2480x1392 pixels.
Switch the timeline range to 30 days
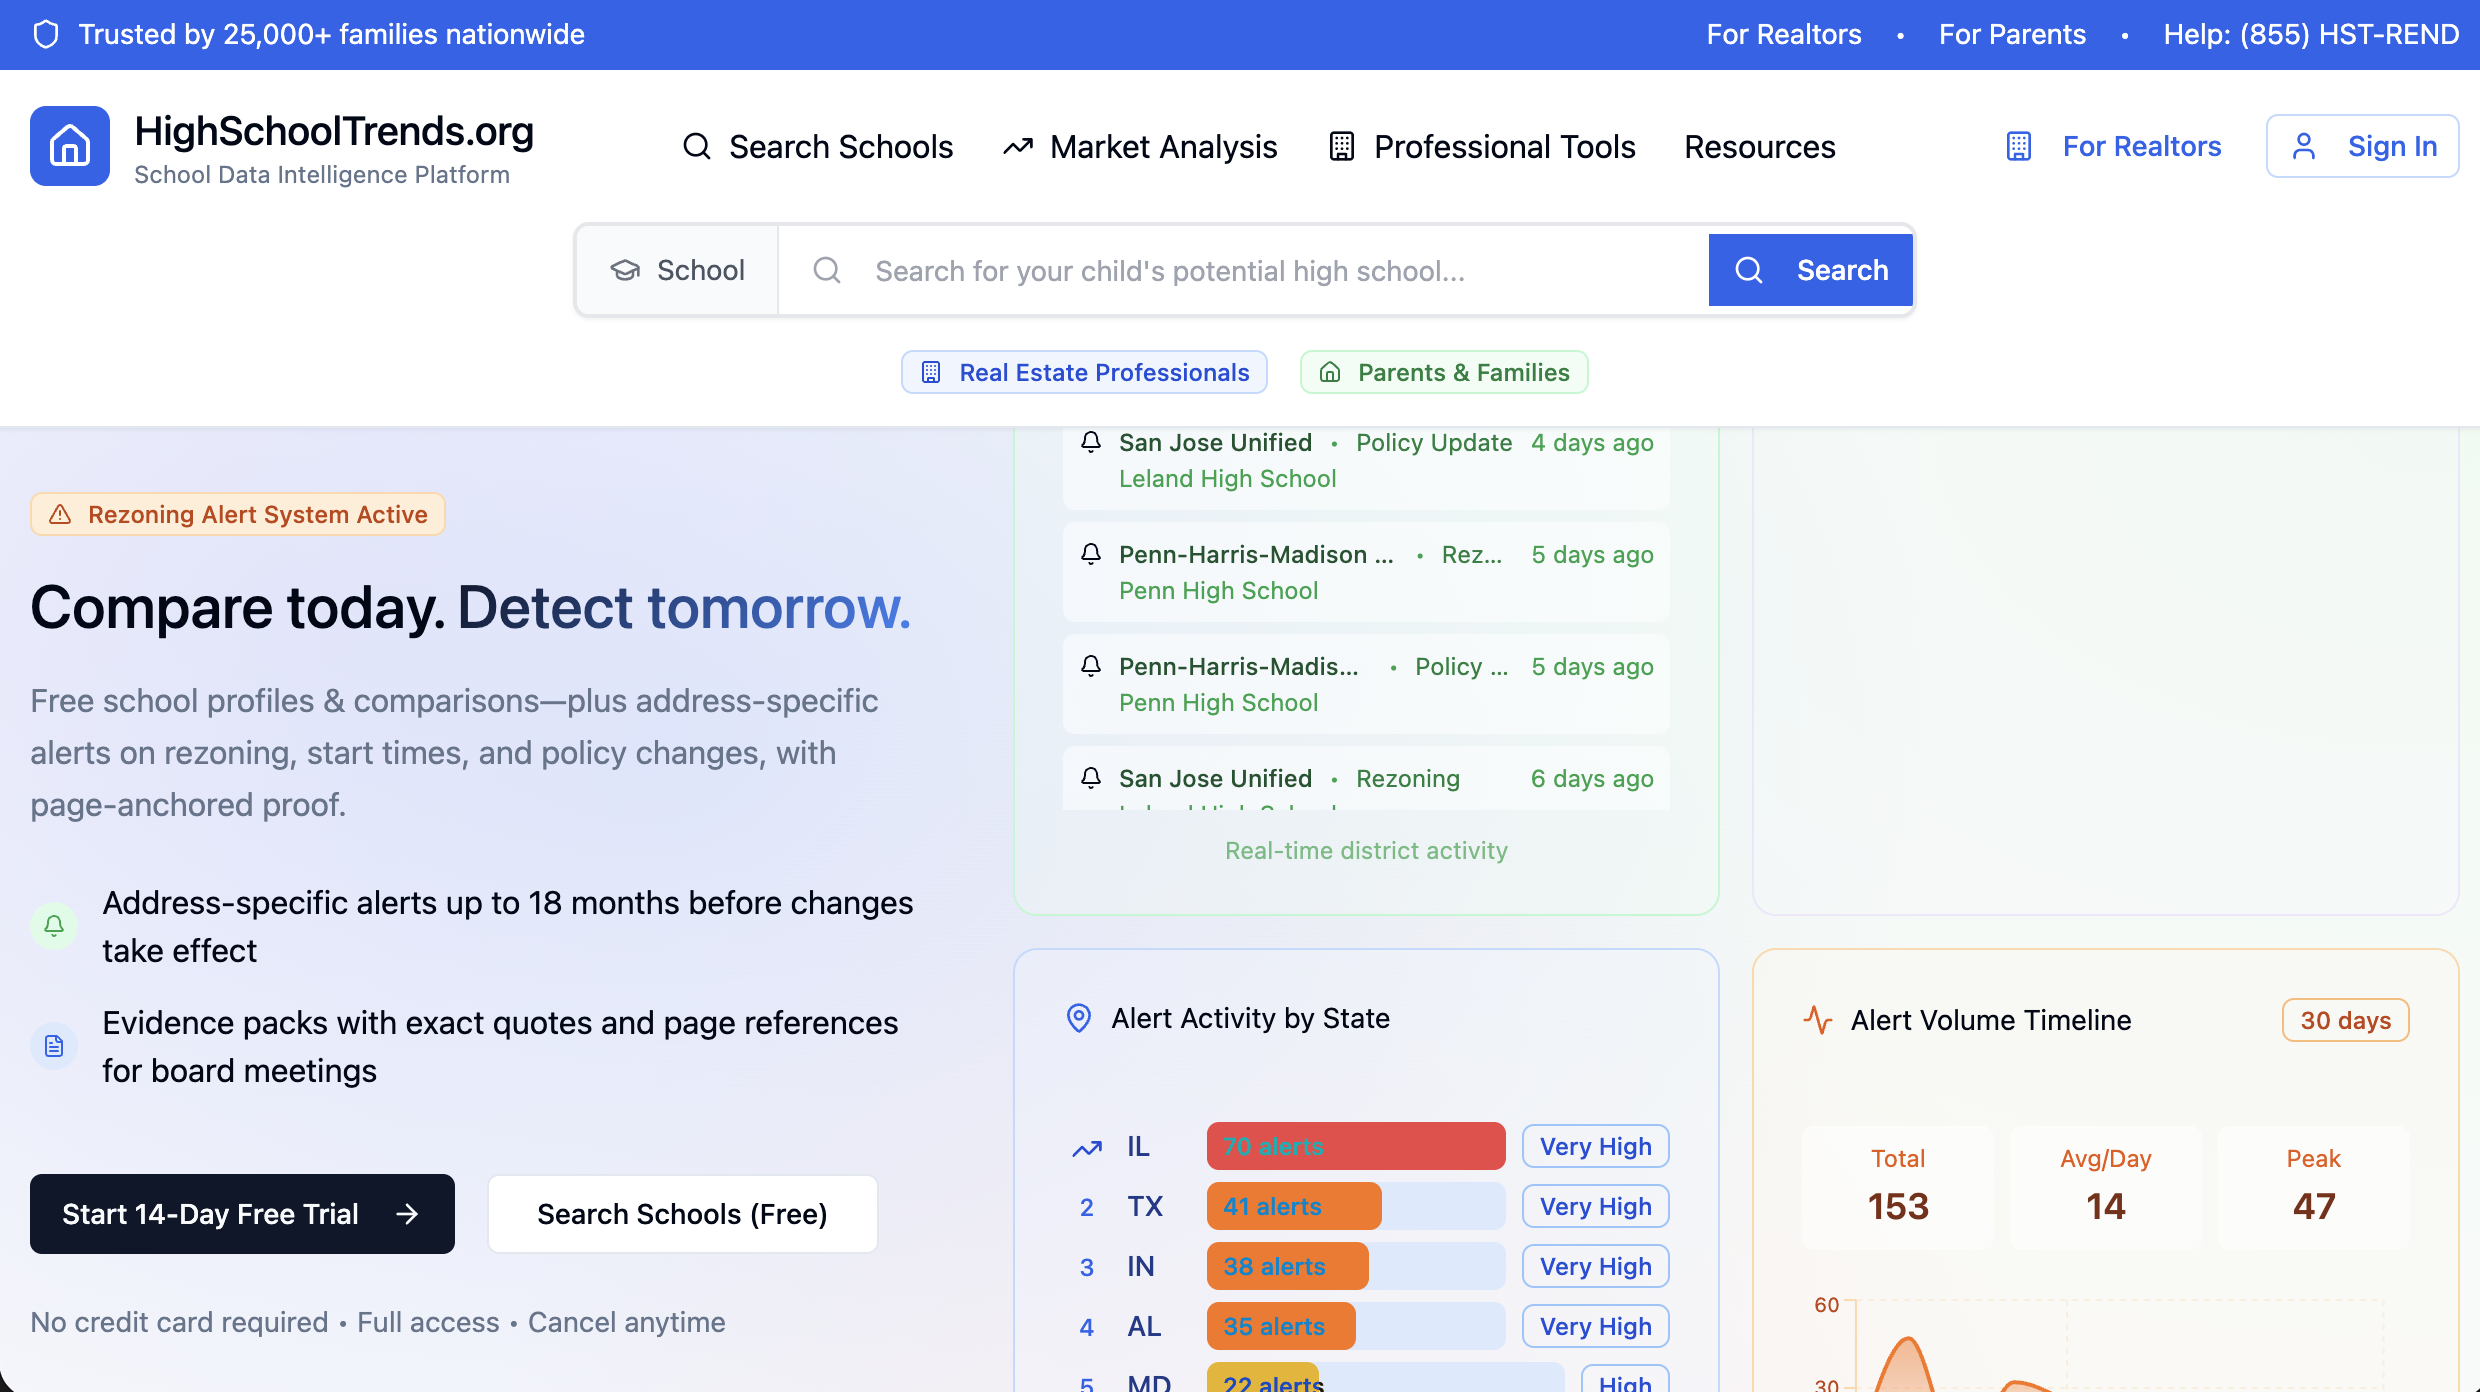point(2345,1020)
